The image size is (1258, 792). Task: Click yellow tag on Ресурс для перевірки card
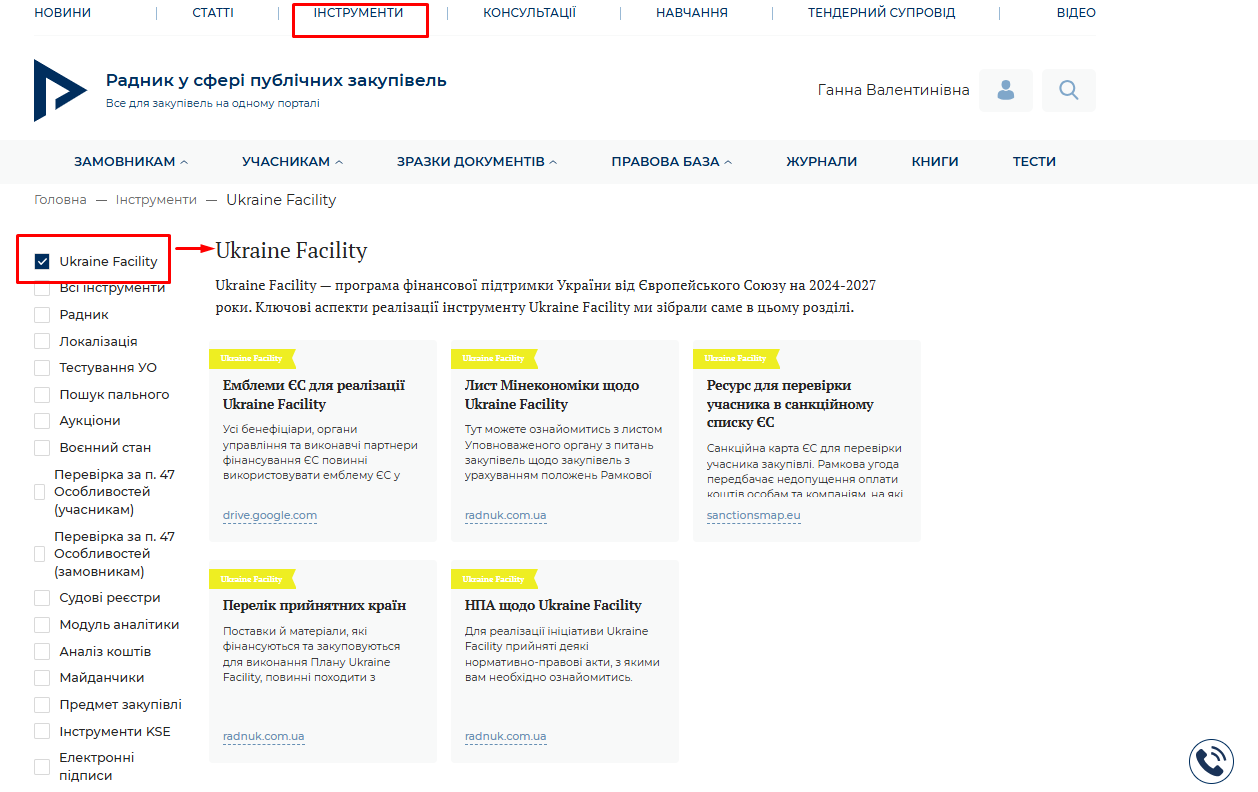tap(736, 358)
